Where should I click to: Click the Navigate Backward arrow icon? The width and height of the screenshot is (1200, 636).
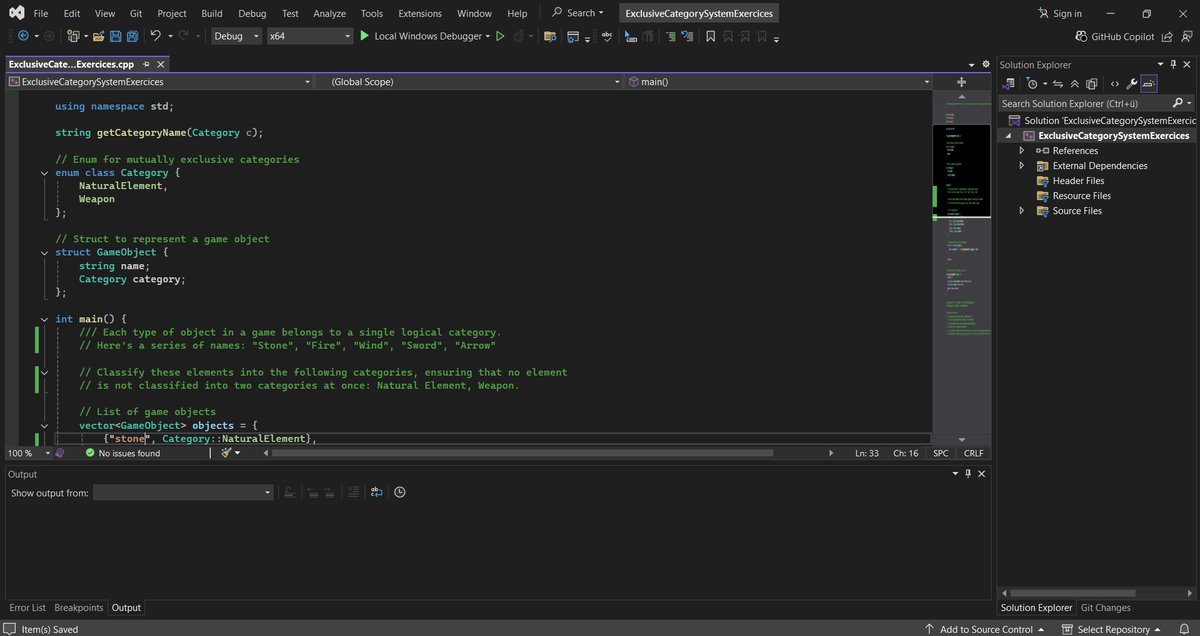23,36
